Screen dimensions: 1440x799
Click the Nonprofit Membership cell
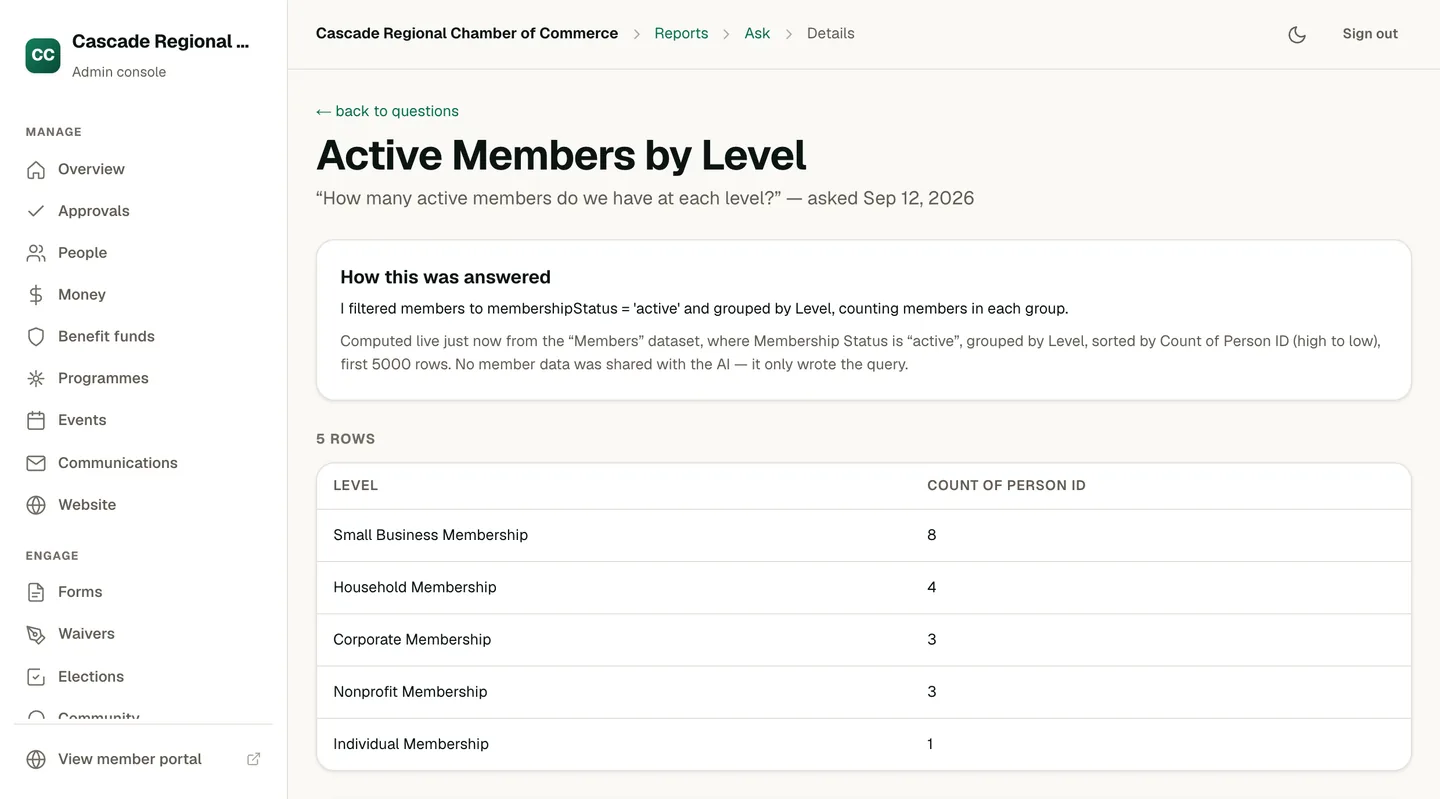pos(410,691)
